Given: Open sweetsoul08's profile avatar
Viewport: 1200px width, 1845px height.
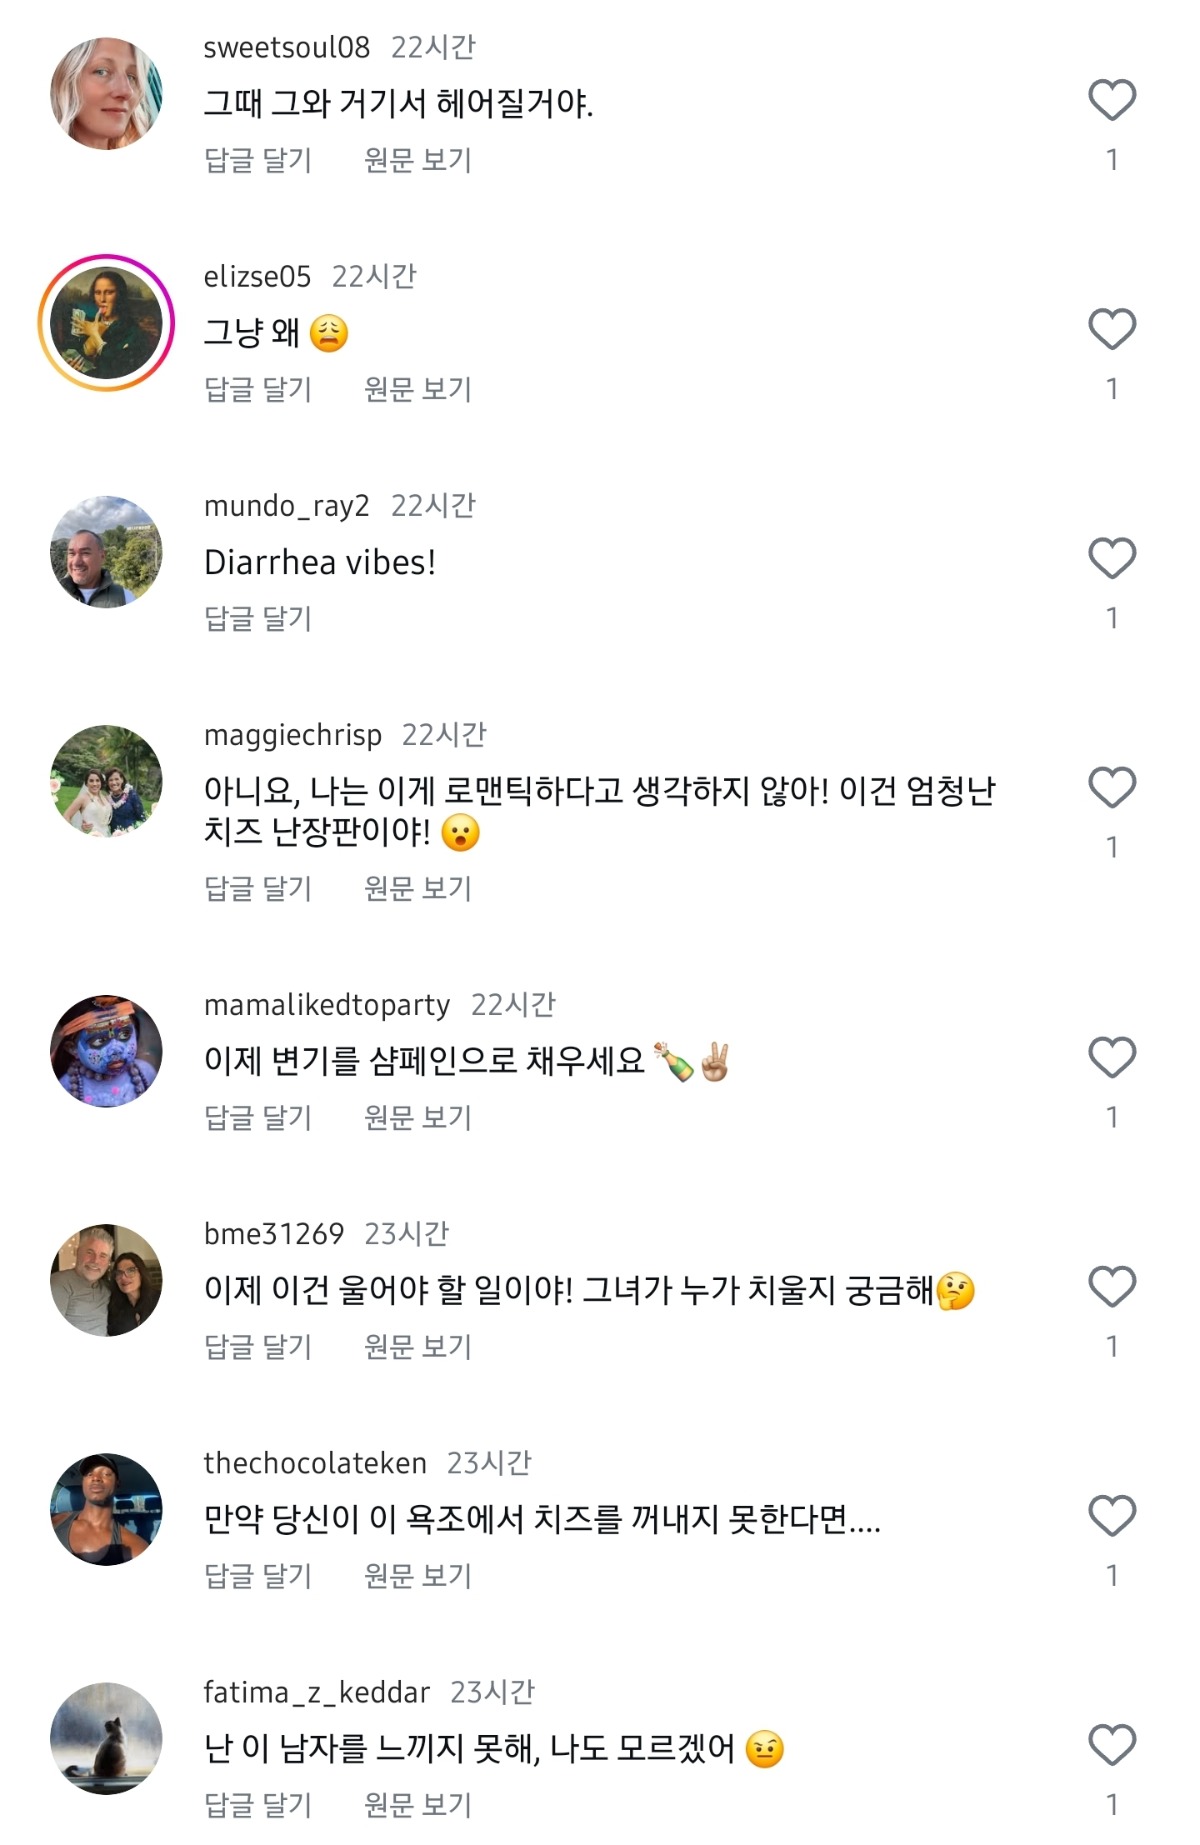Looking at the screenshot, I should point(106,94).
